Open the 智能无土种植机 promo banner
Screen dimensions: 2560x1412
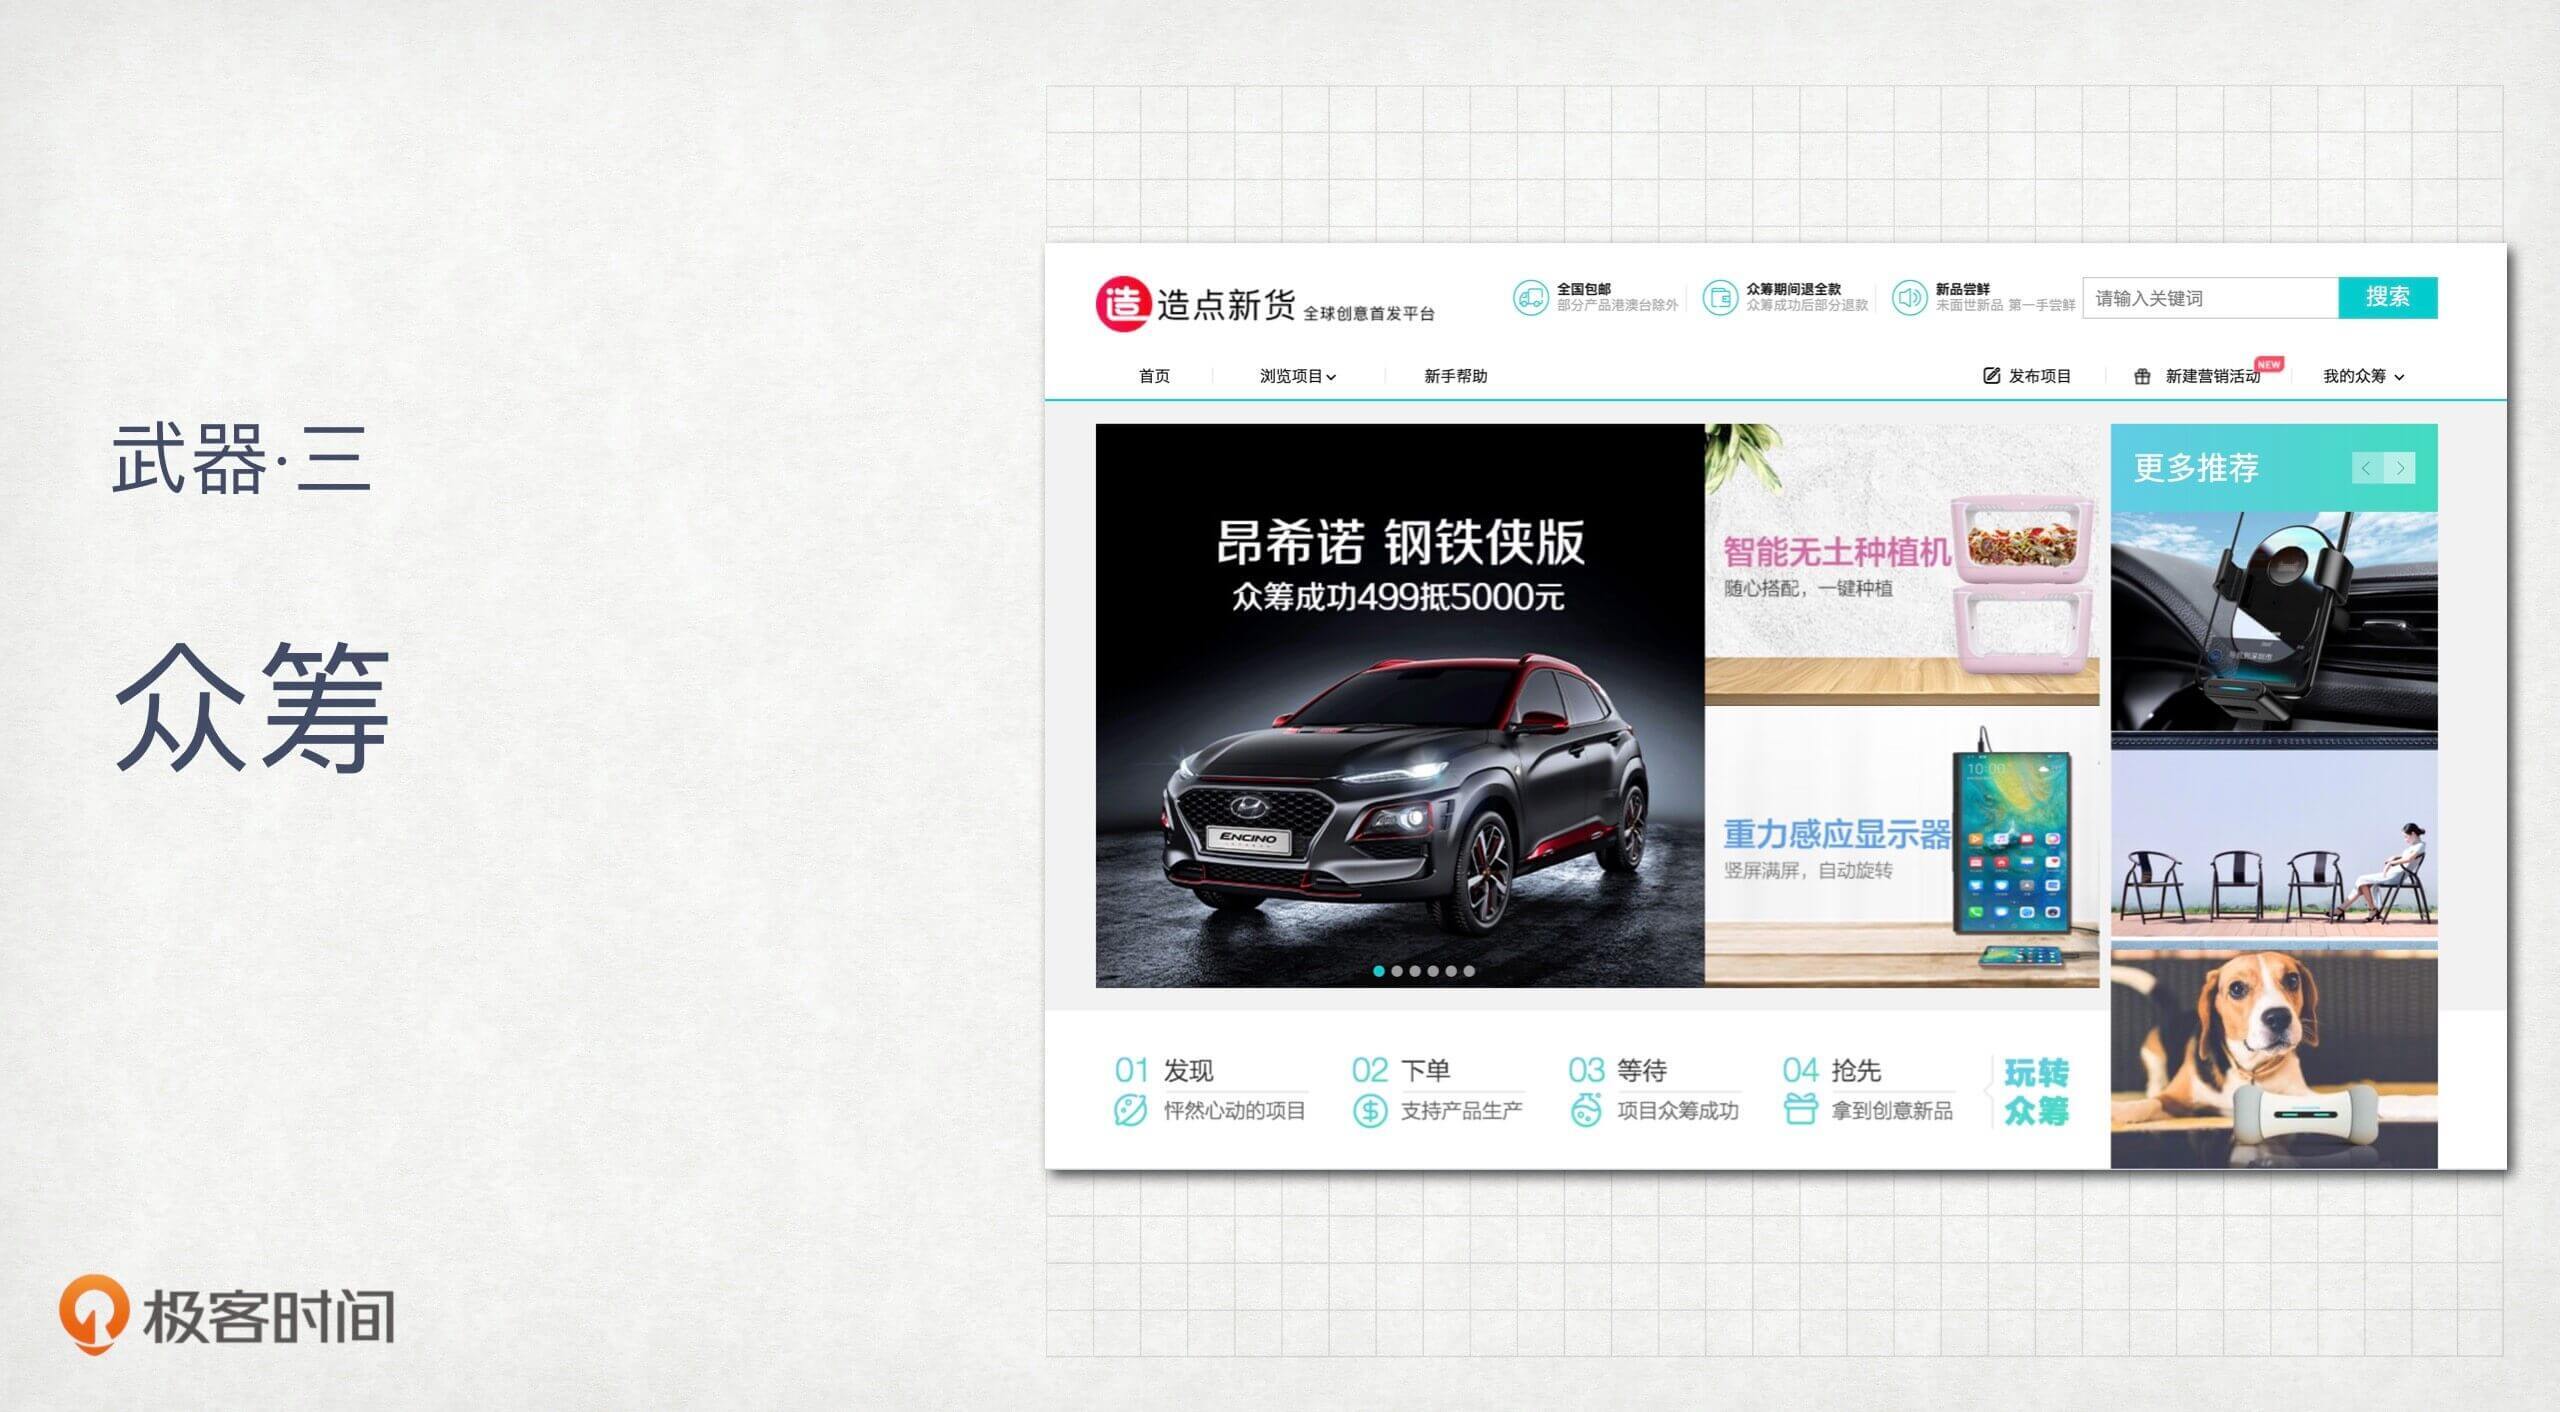pos(1900,565)
